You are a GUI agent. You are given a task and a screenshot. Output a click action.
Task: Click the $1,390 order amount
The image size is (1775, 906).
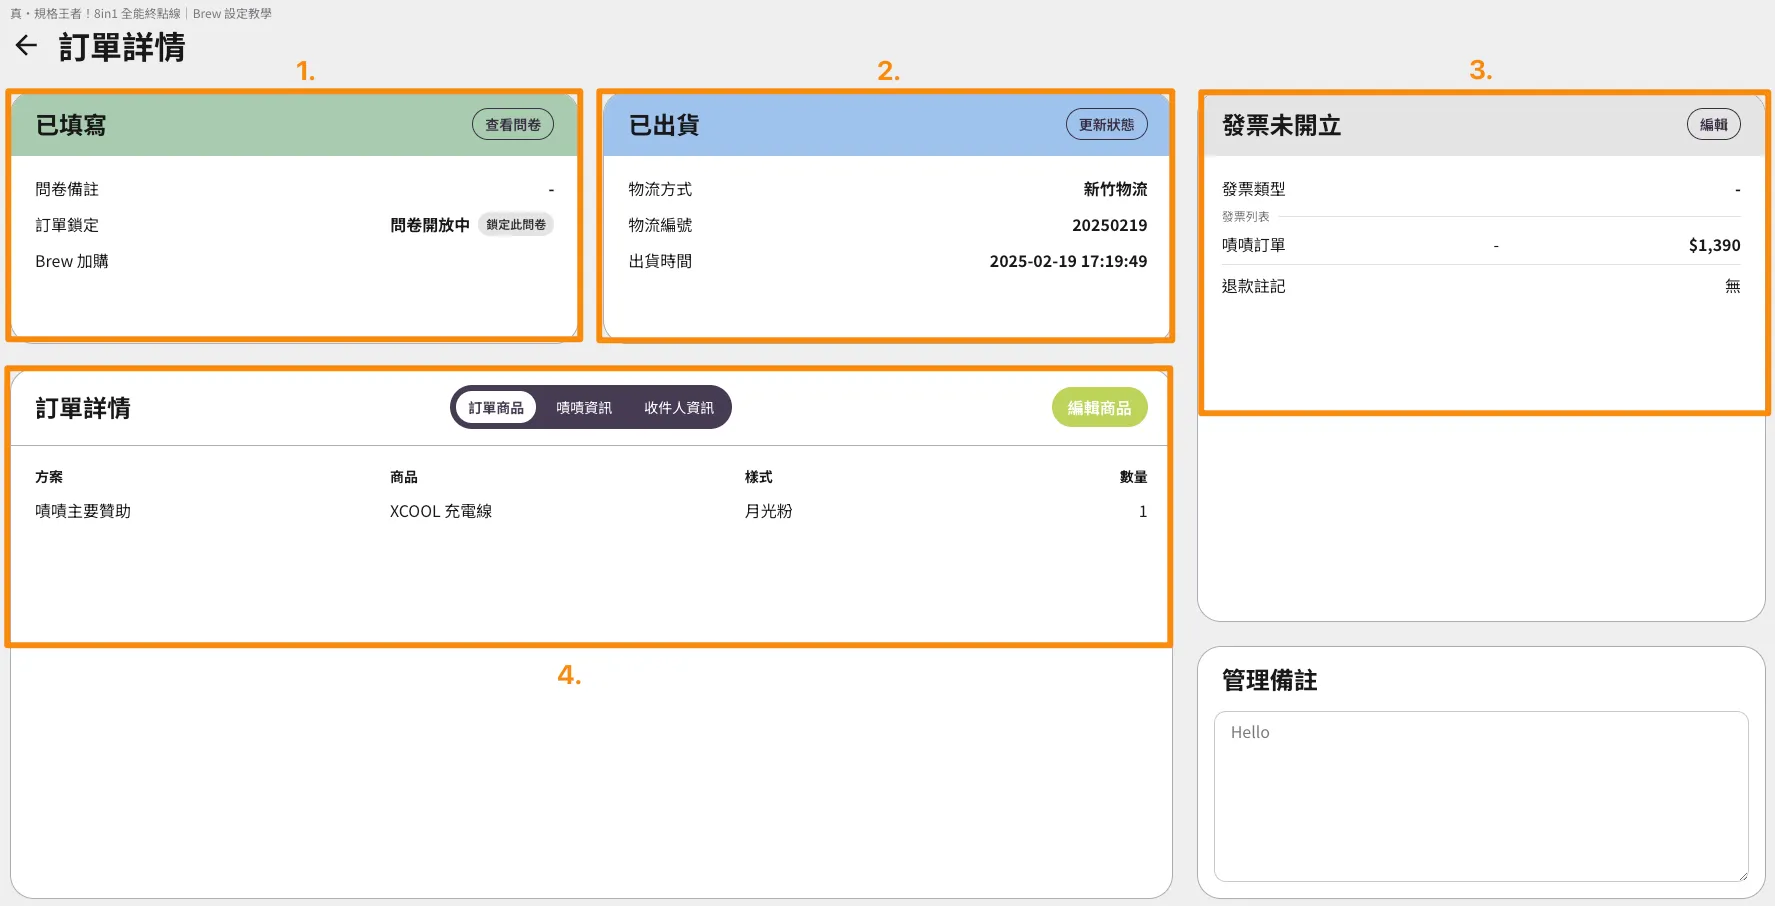(1714, 246)
